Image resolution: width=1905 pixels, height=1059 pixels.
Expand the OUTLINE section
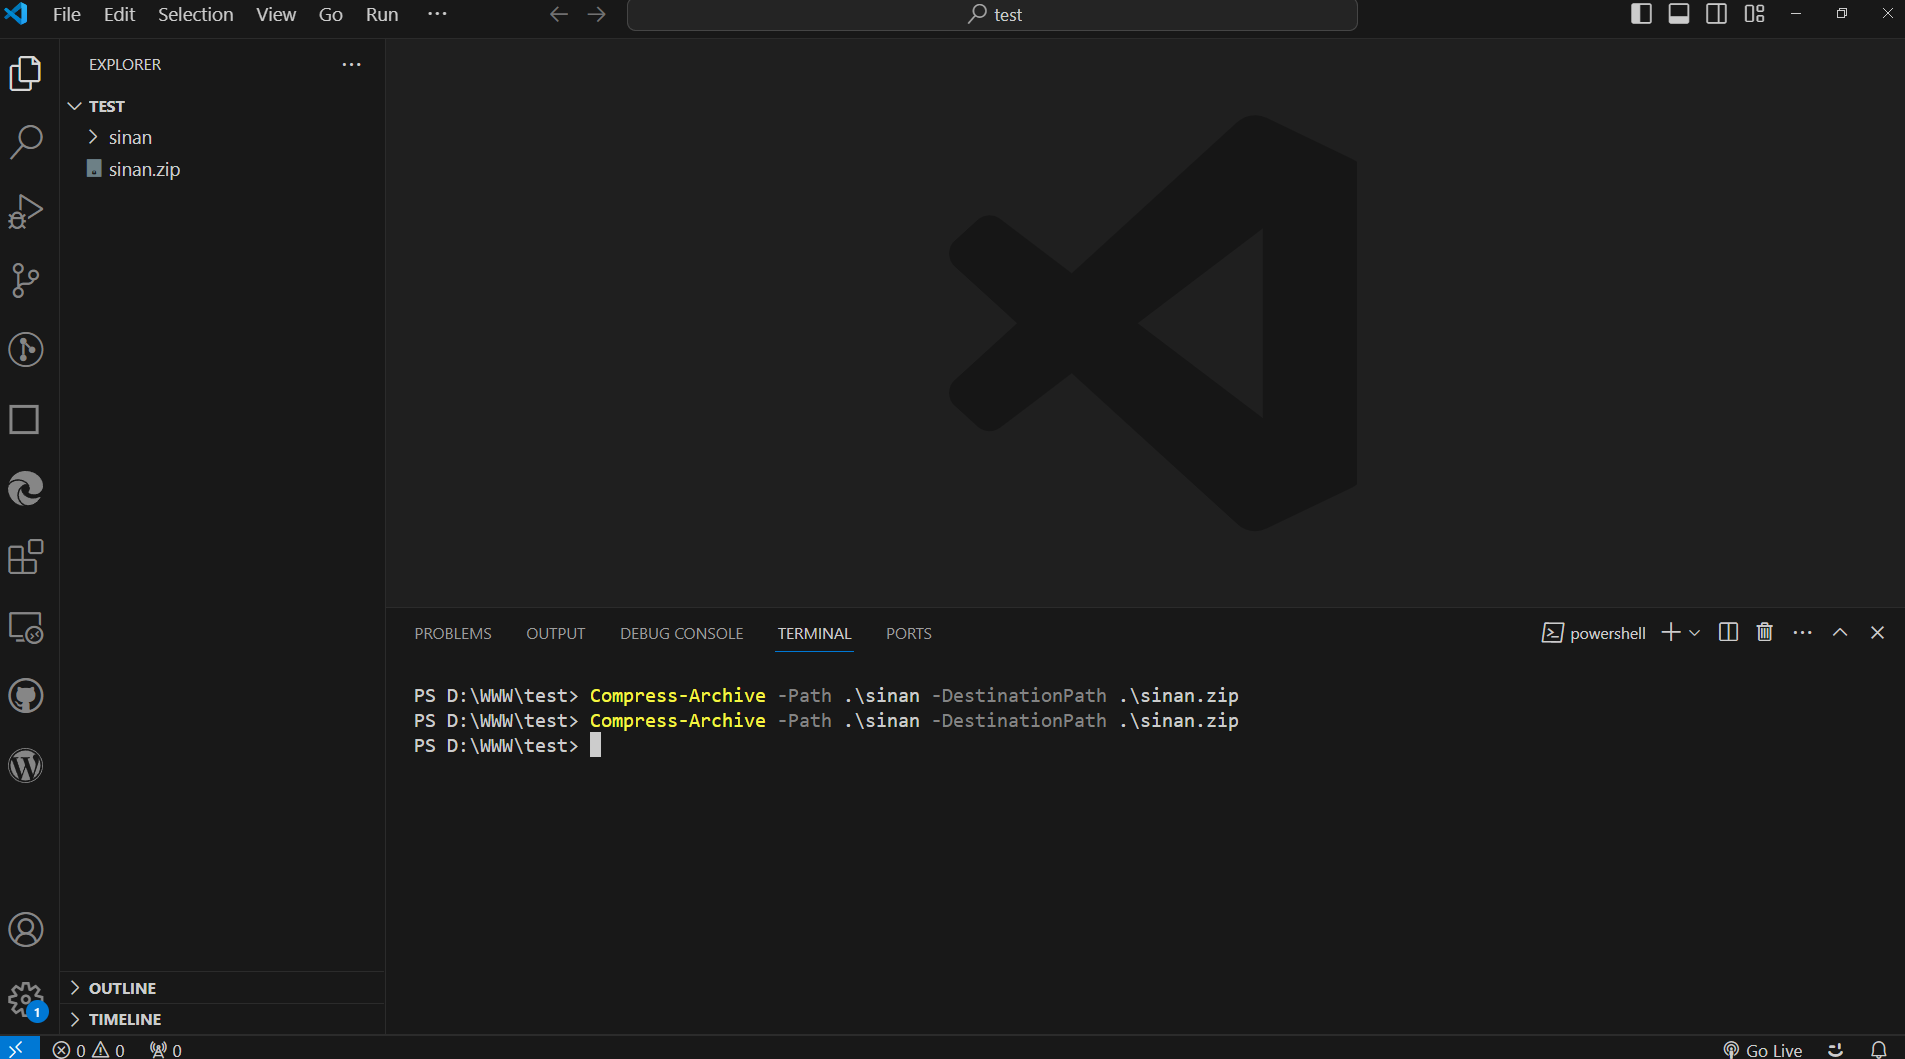click(x=121, y=987)
